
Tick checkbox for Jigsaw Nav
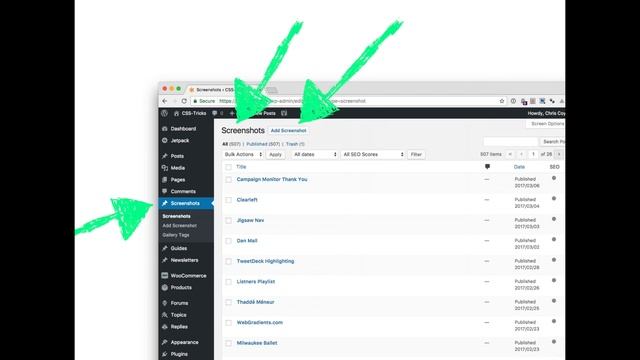click(x=229, y=220)
